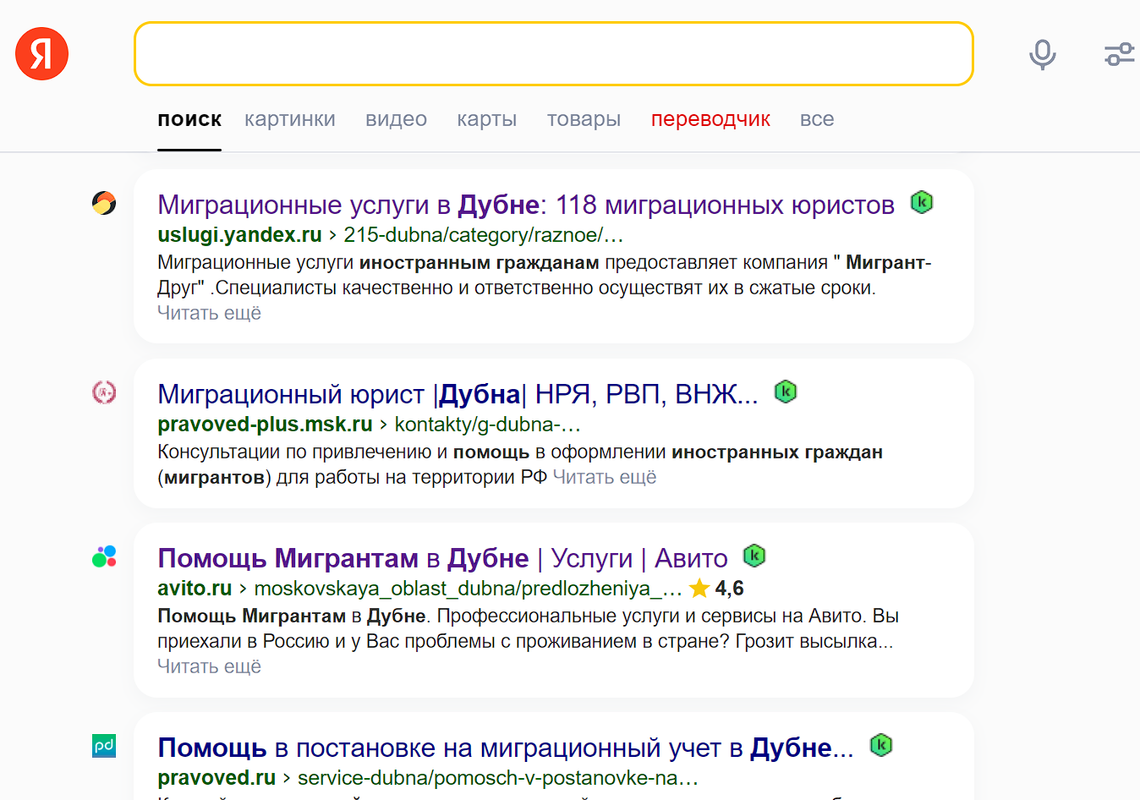Expand "Читать ещё" under Avito snippet
The height and width of the screenshot is (800, 1140).
point(209,666)
